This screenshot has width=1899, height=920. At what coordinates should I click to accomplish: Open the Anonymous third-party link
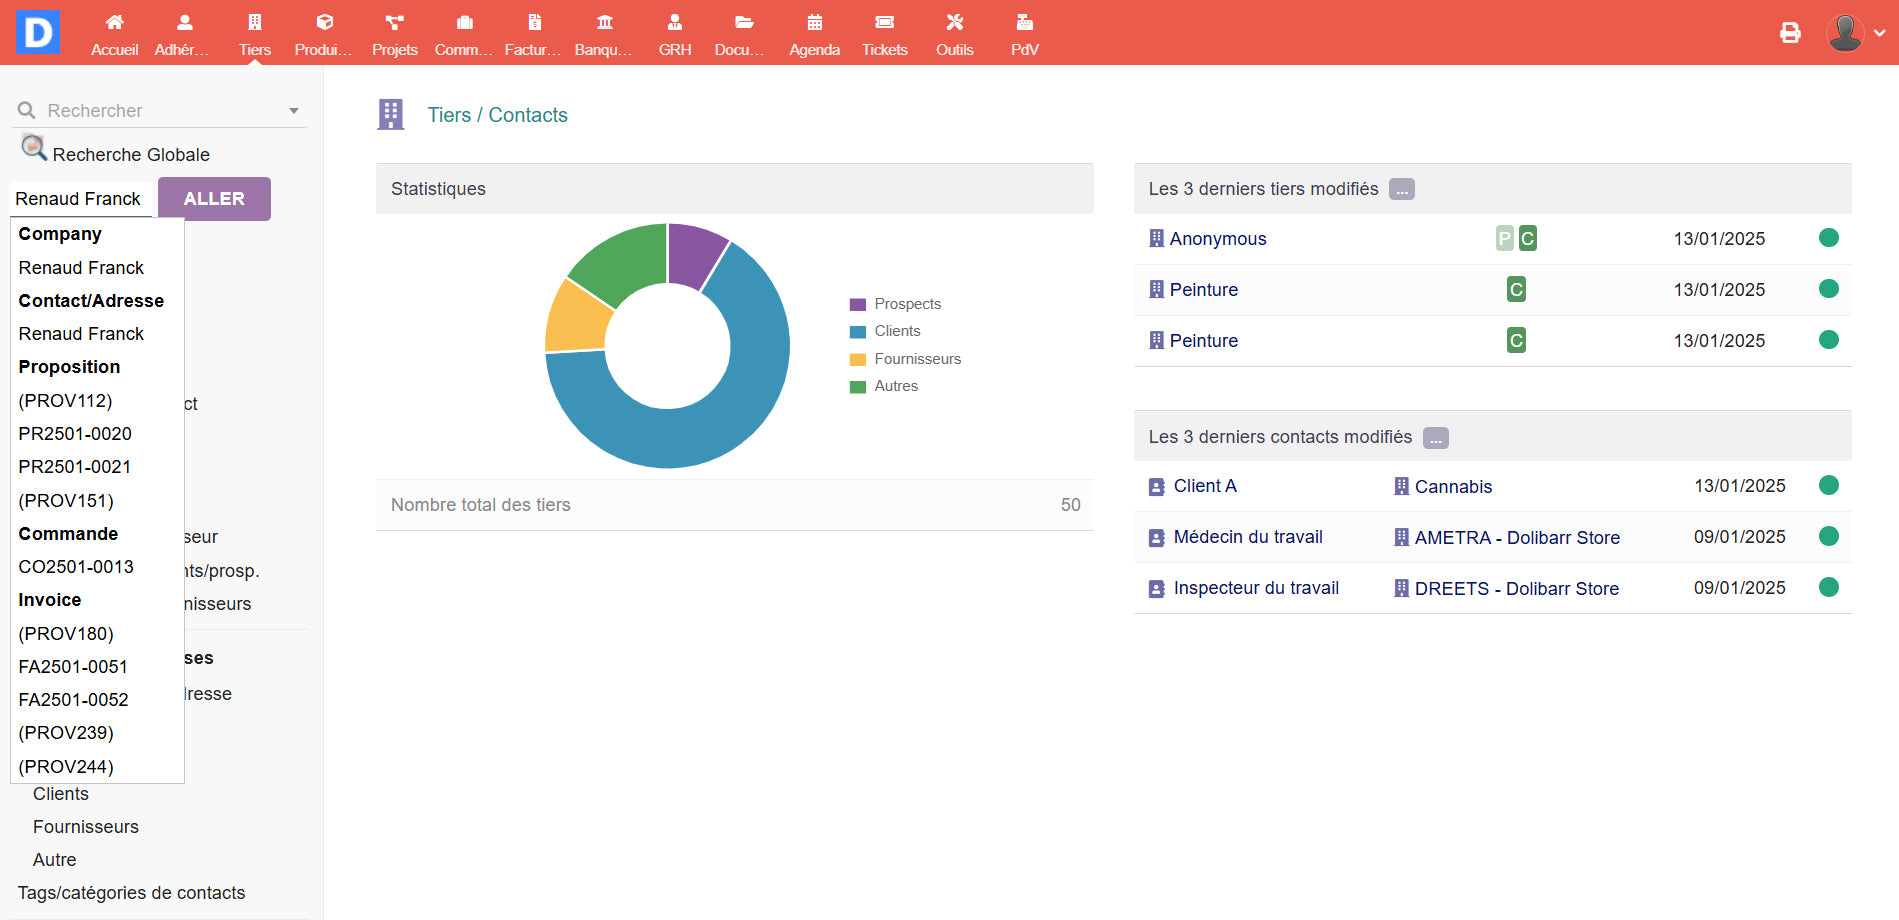coord(1217,239)
